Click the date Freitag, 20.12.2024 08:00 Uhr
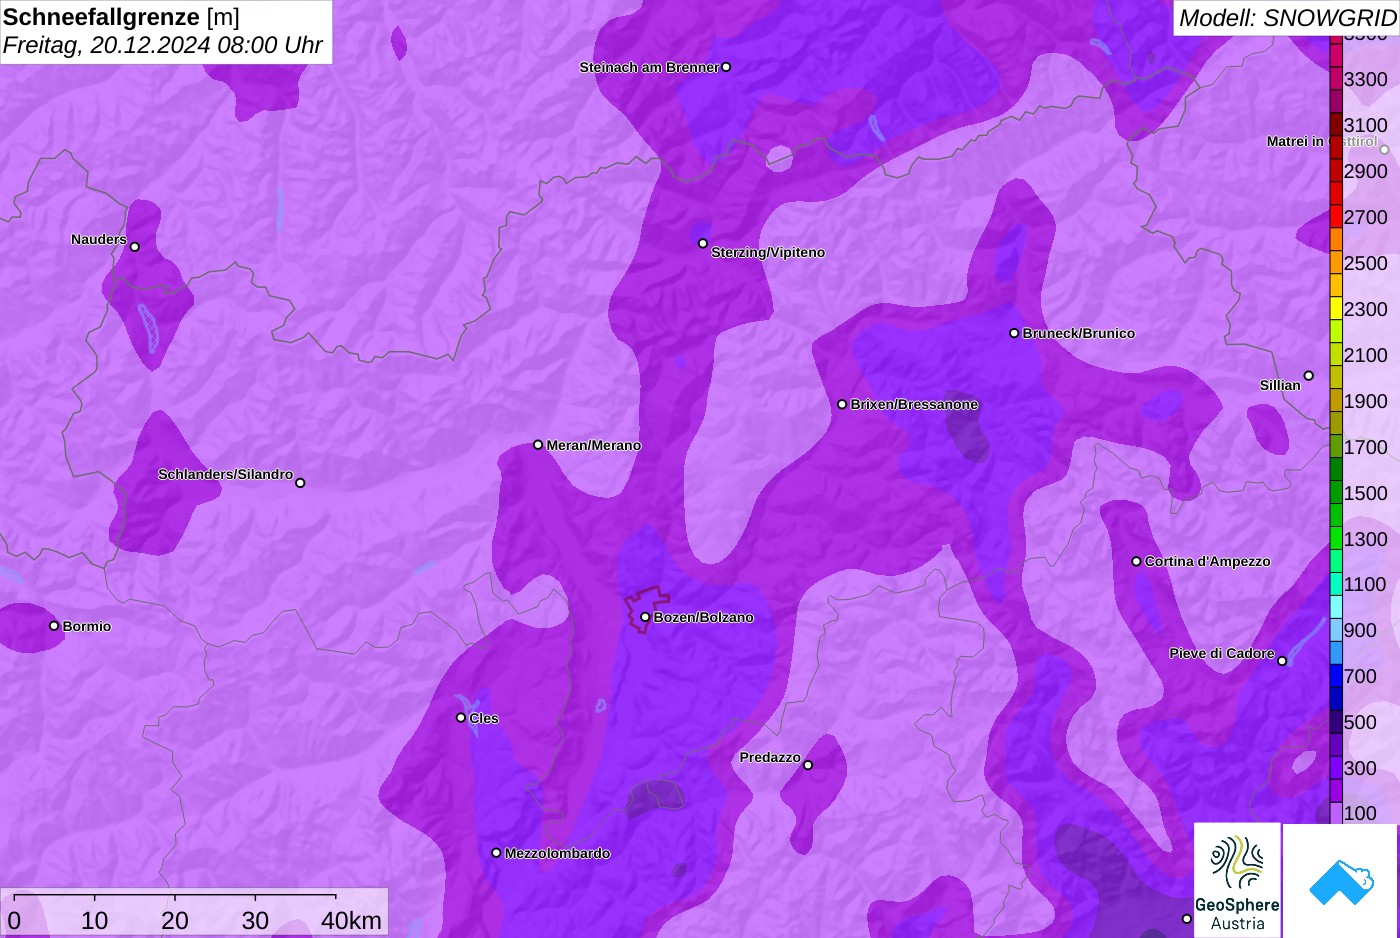This screenshot has height=938, width=1400. tap(163, 45)
